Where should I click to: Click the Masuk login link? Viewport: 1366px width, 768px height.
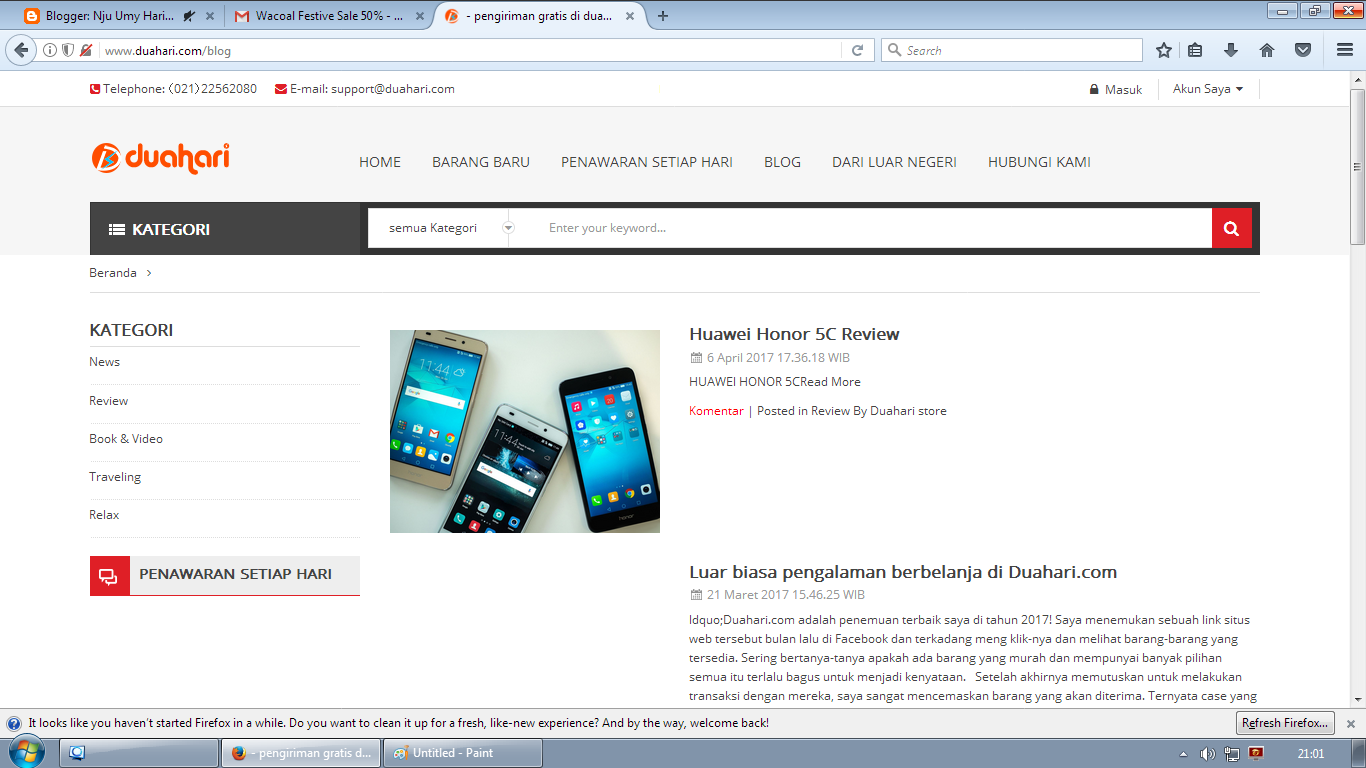coord(1123,90)
